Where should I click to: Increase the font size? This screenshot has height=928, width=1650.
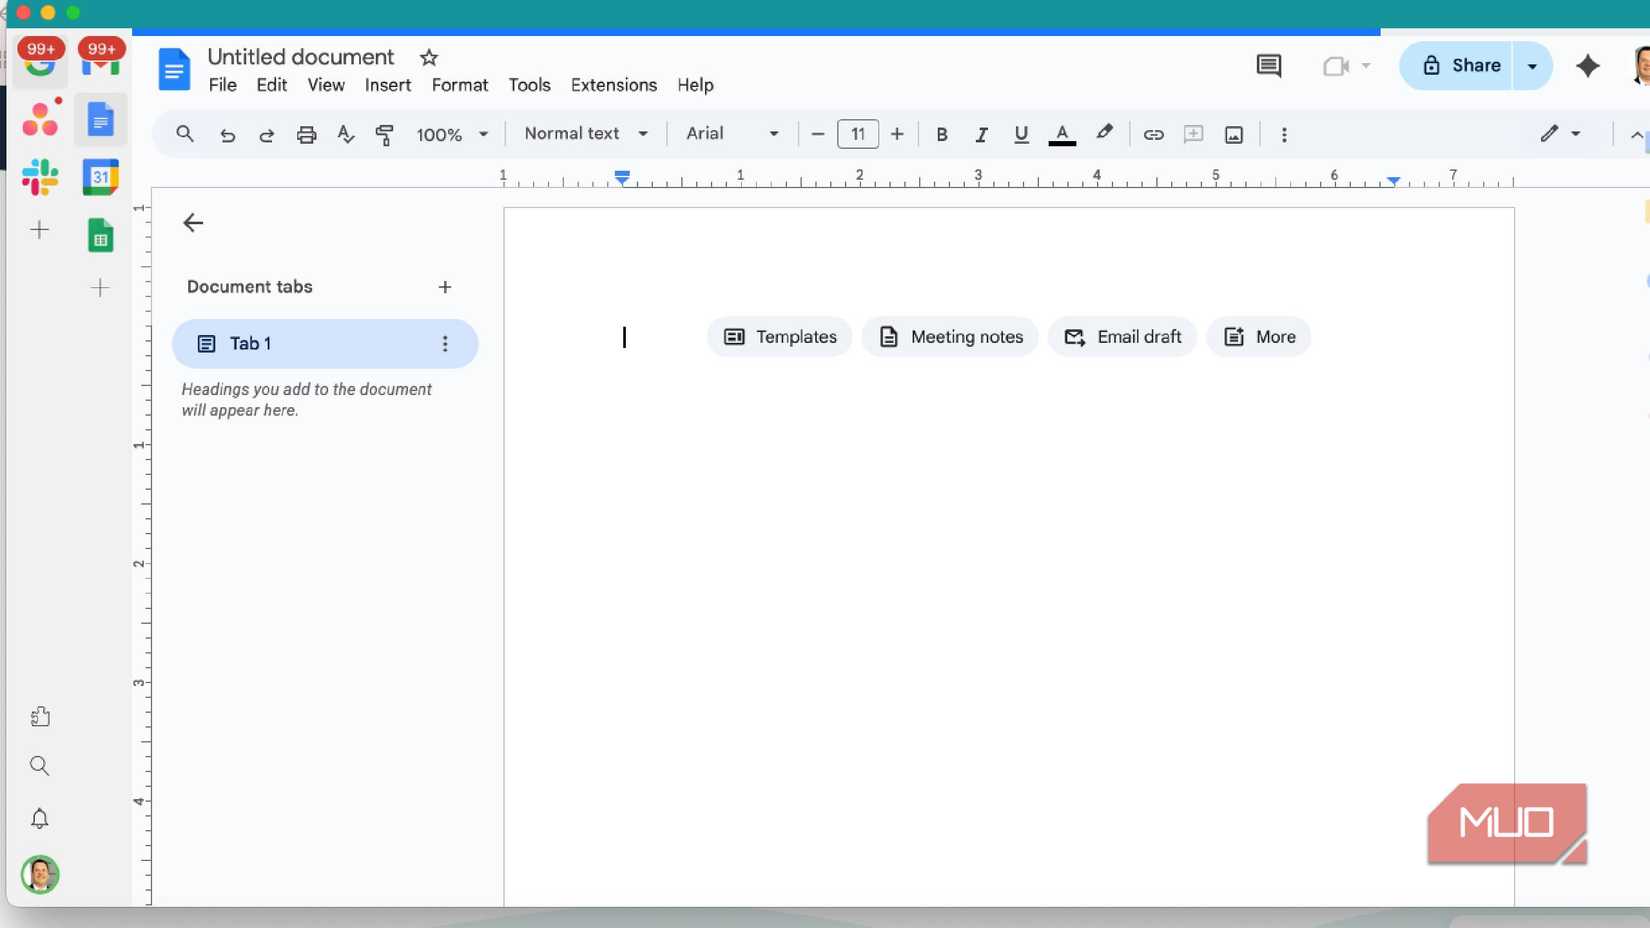897,134
